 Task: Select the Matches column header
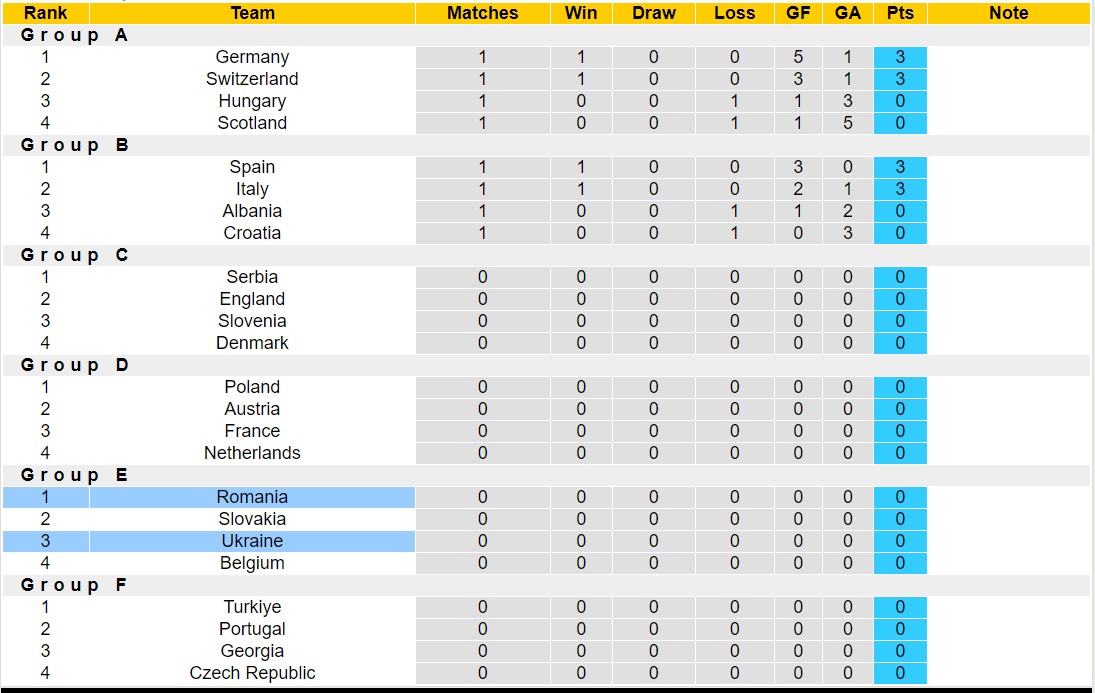482,13
